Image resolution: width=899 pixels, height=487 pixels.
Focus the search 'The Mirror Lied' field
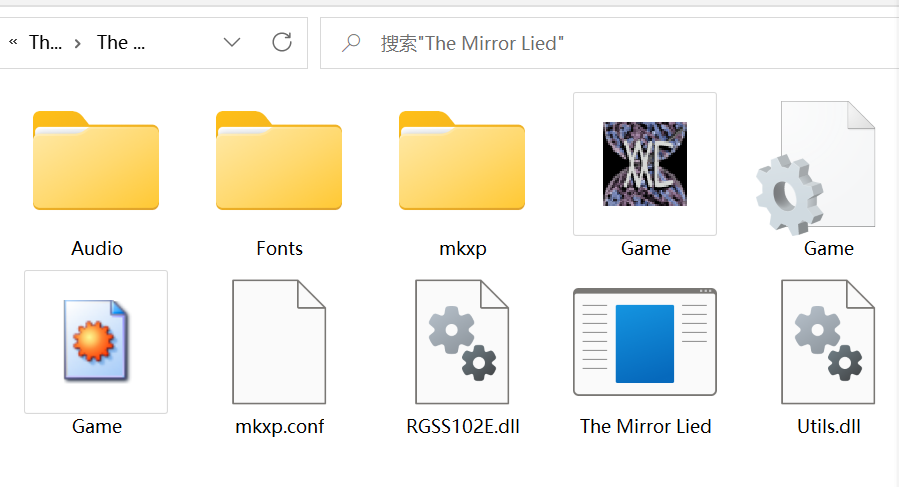(609, 43)
